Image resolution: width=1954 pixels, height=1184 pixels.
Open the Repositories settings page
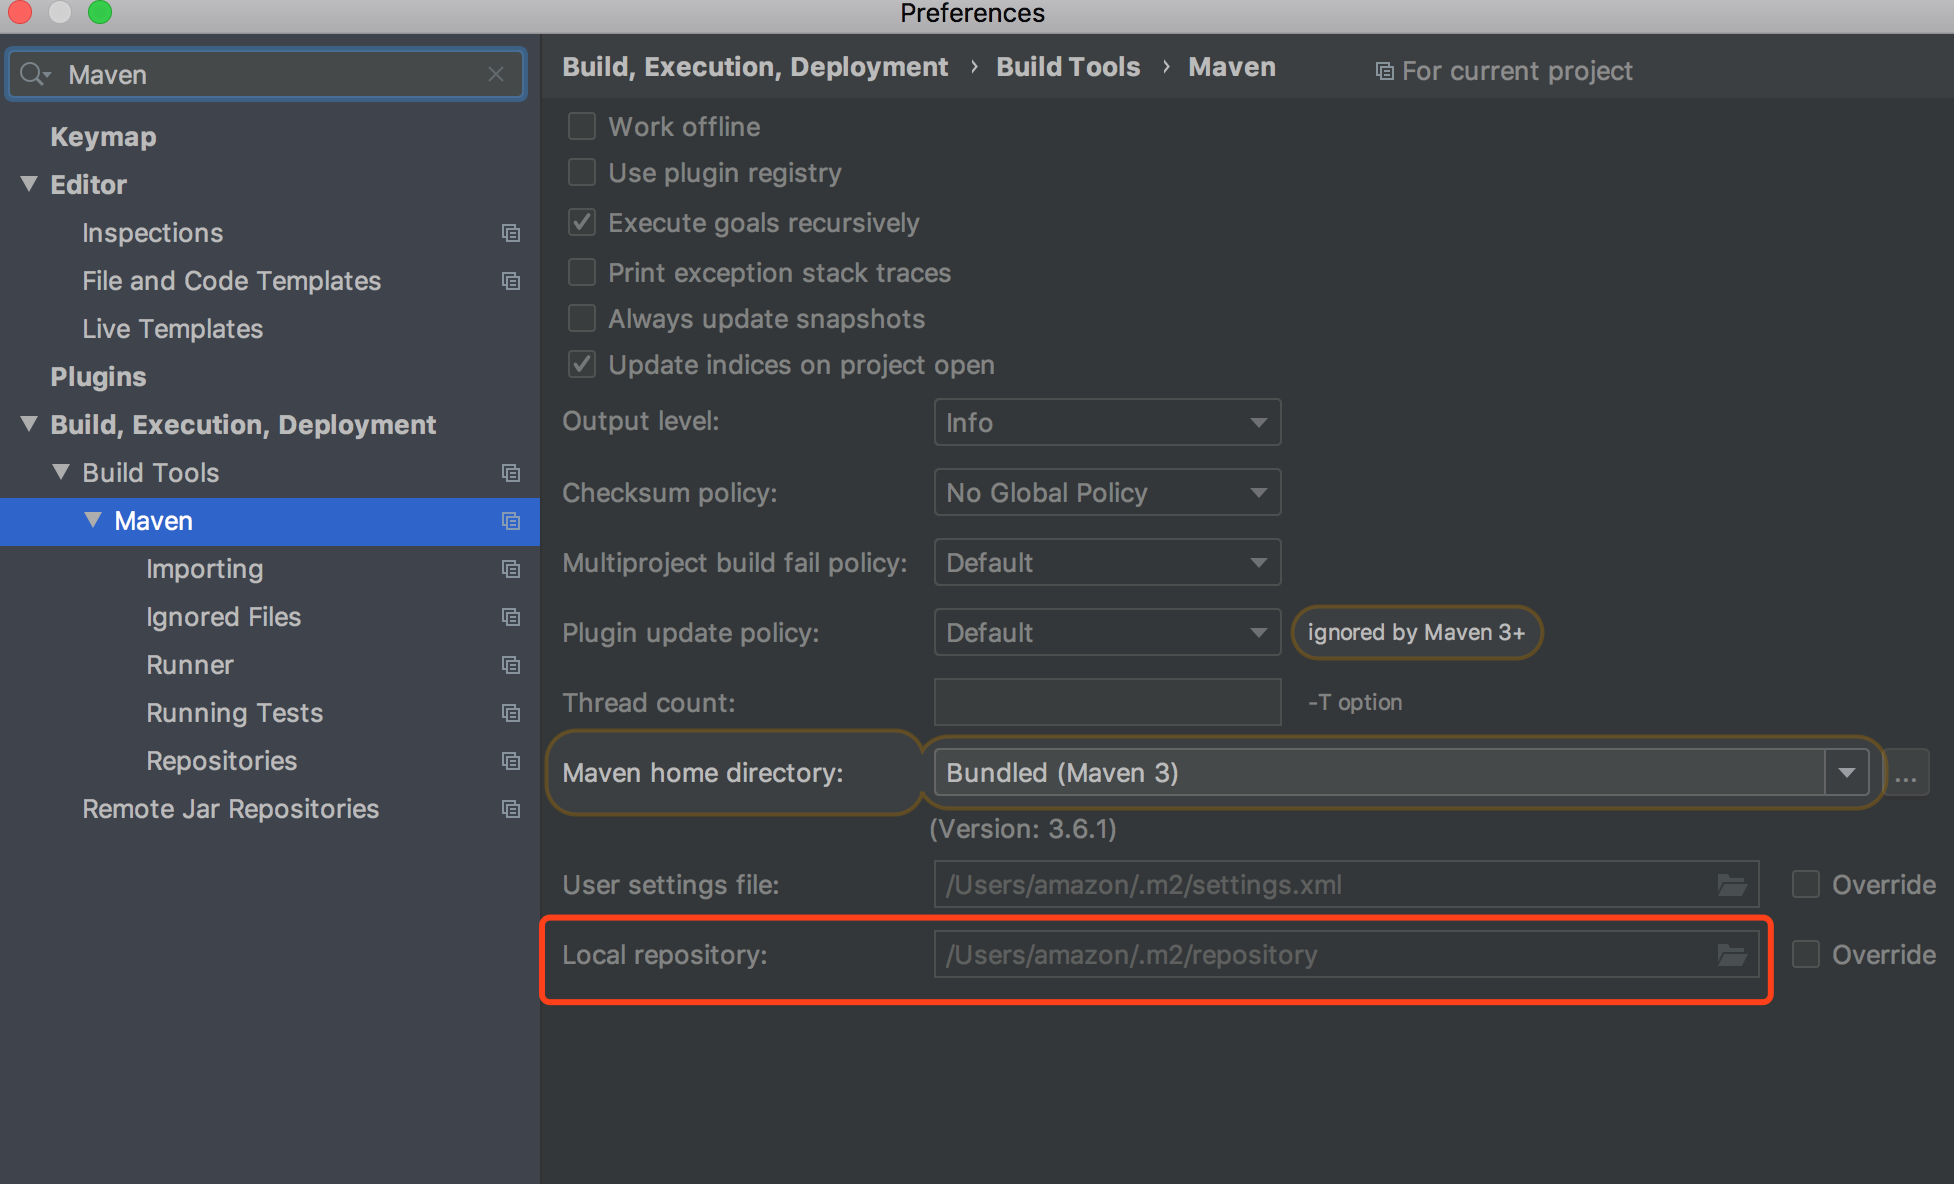[x=221, y=761]
